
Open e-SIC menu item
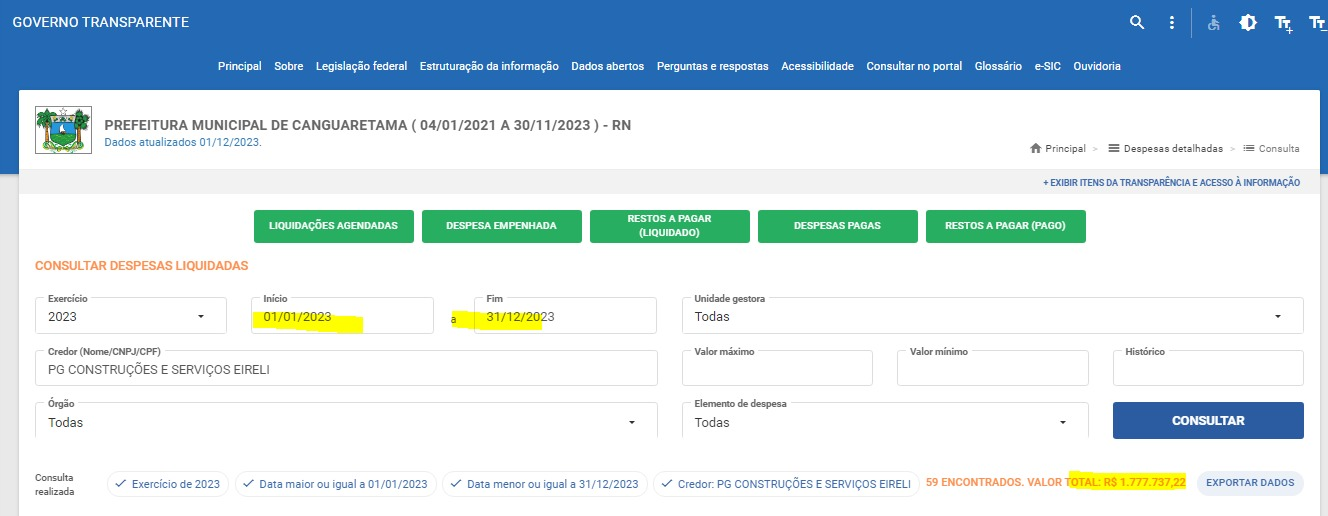(1048, 66)
